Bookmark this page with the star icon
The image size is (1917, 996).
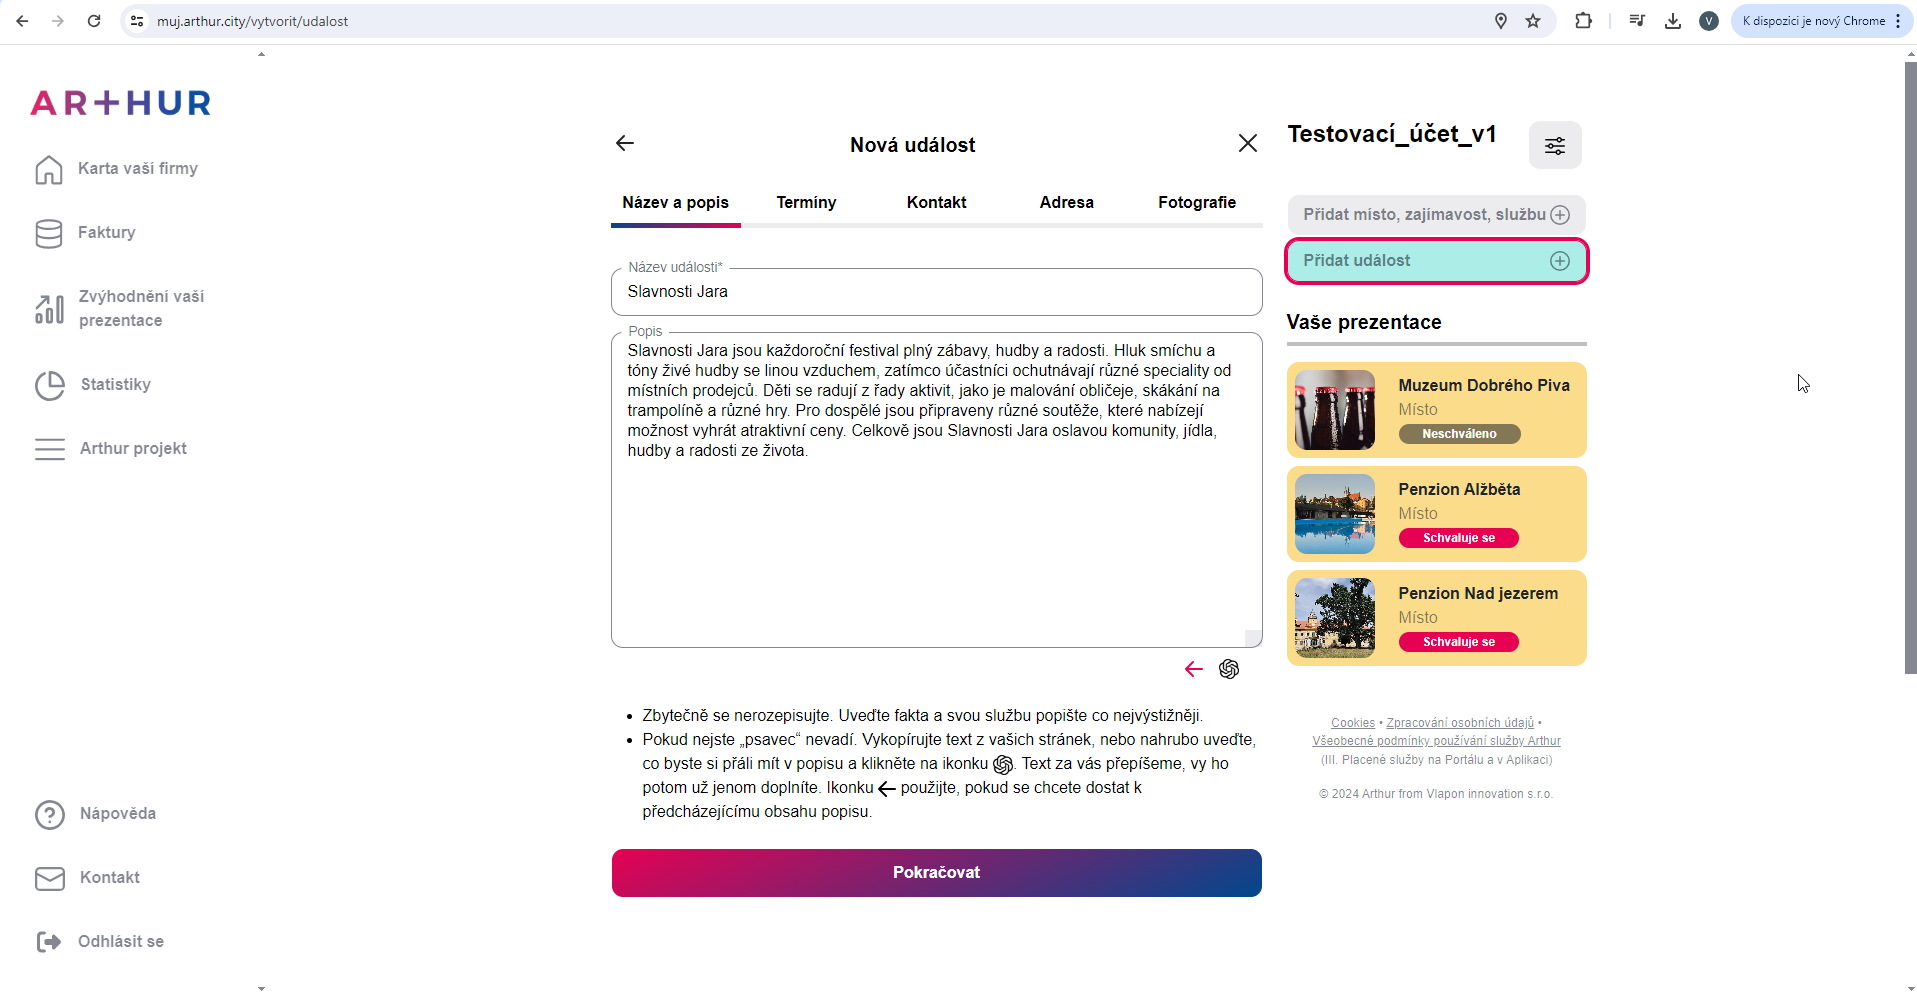tap(1533, 21)
